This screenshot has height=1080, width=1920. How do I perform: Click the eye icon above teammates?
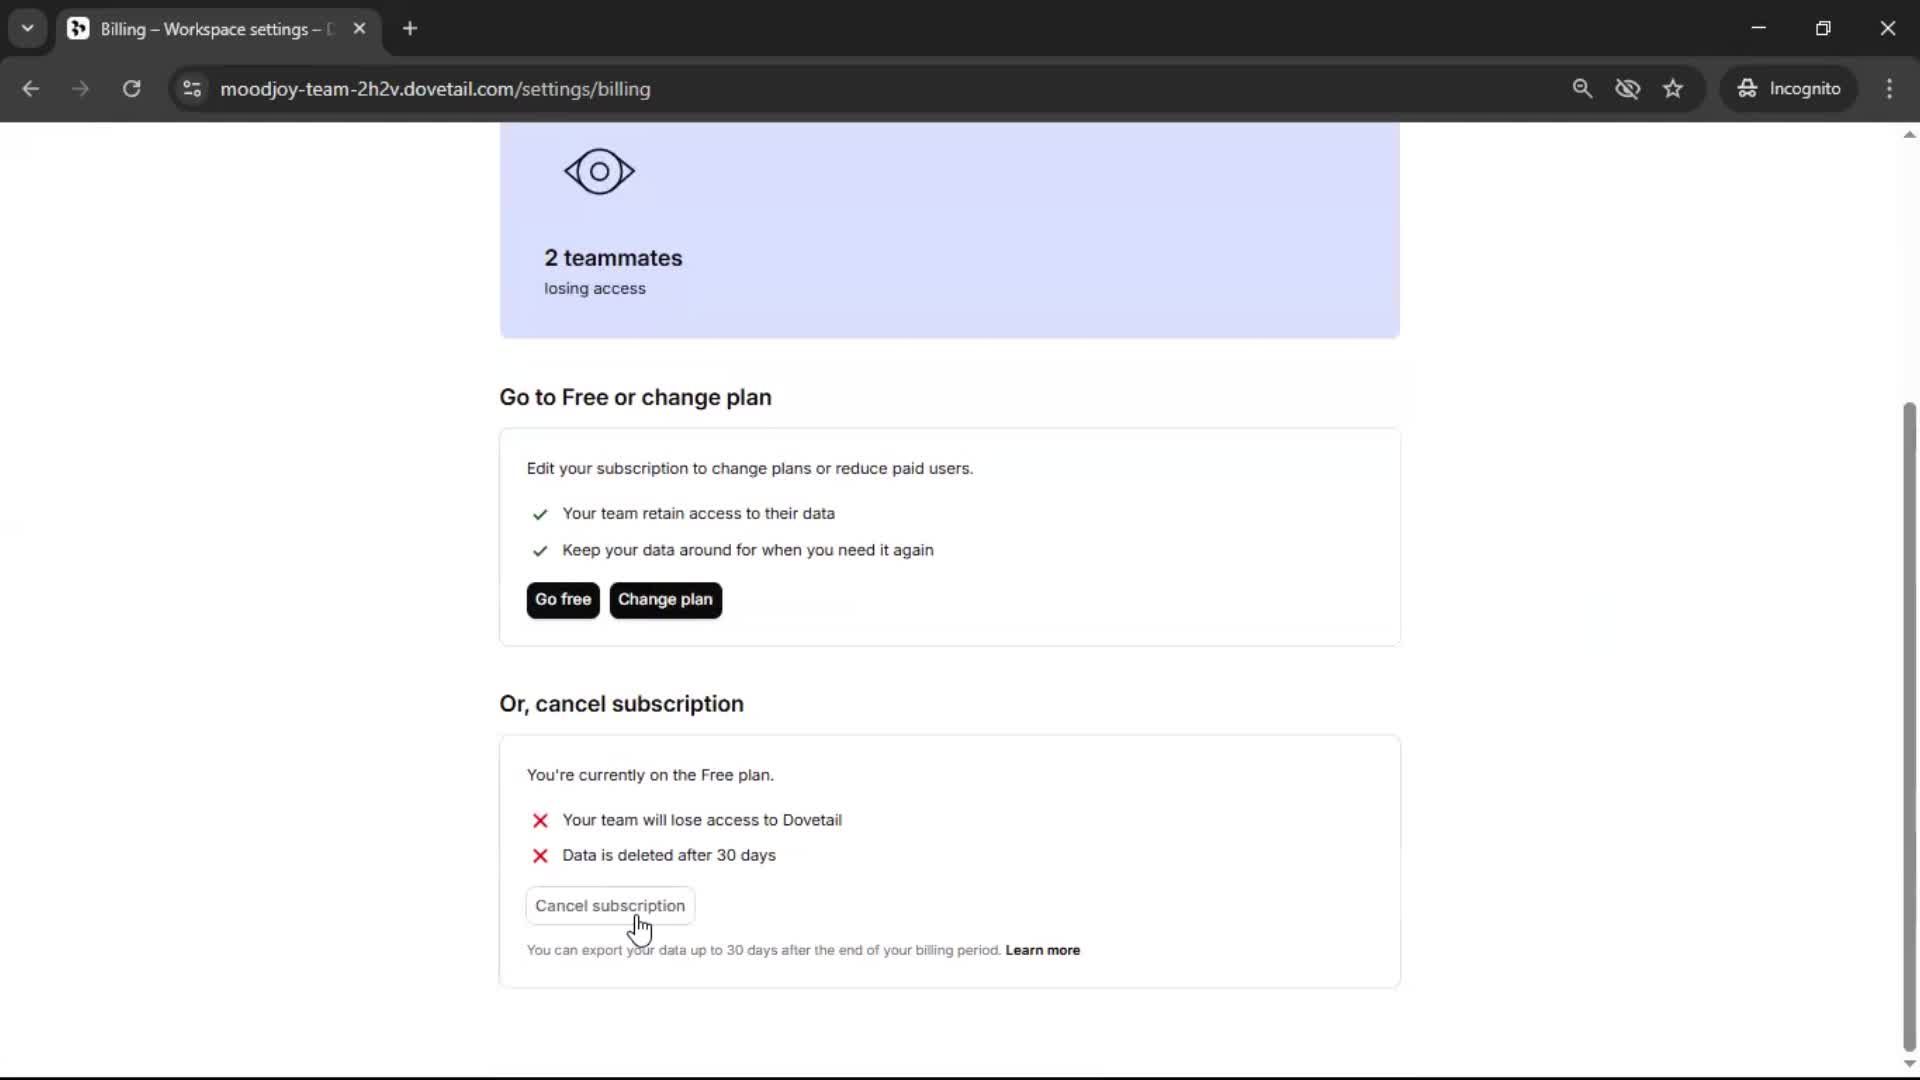point(599,172)
